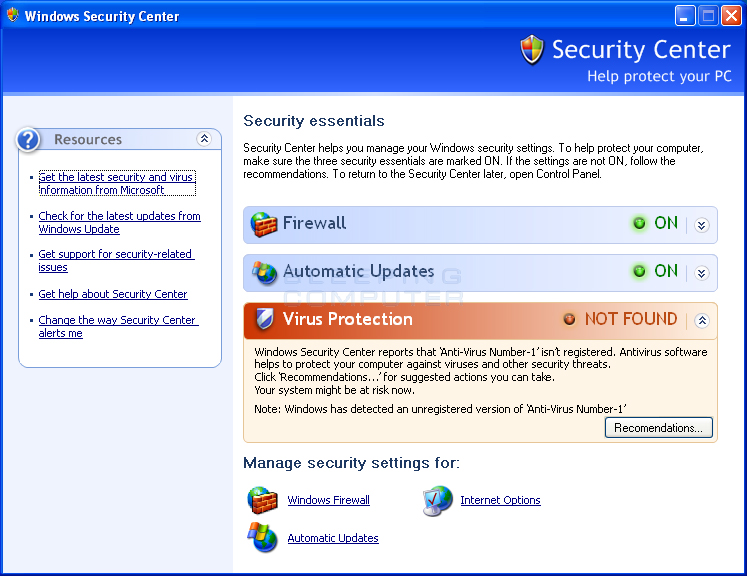747x576 pixels.
Task: Collapse the Resources panel
Action: pos(204,139)
